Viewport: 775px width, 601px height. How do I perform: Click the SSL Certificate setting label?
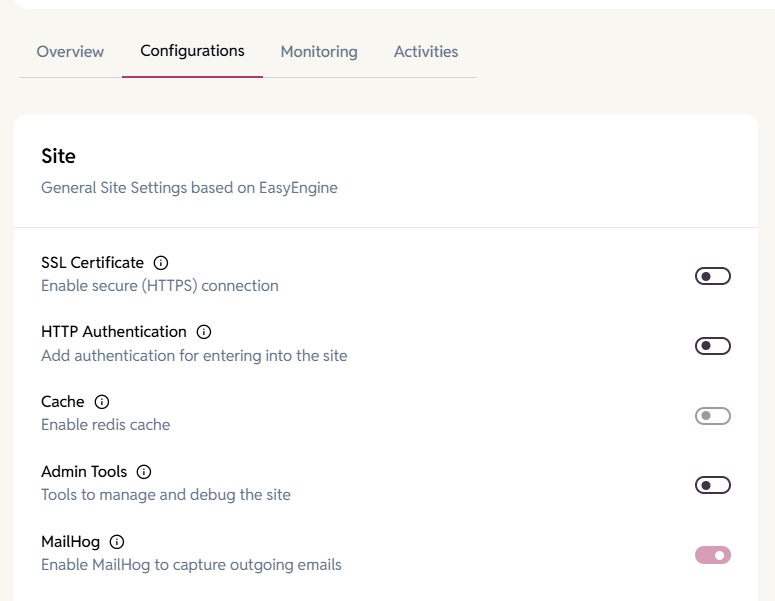(92, 263)
